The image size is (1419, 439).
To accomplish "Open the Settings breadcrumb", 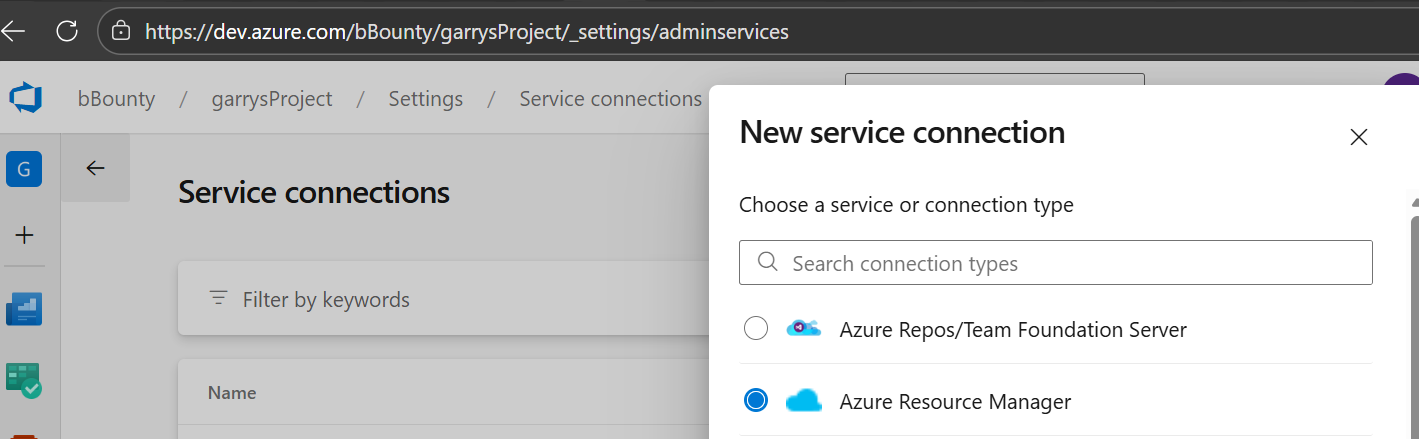I will coord(425,99).
